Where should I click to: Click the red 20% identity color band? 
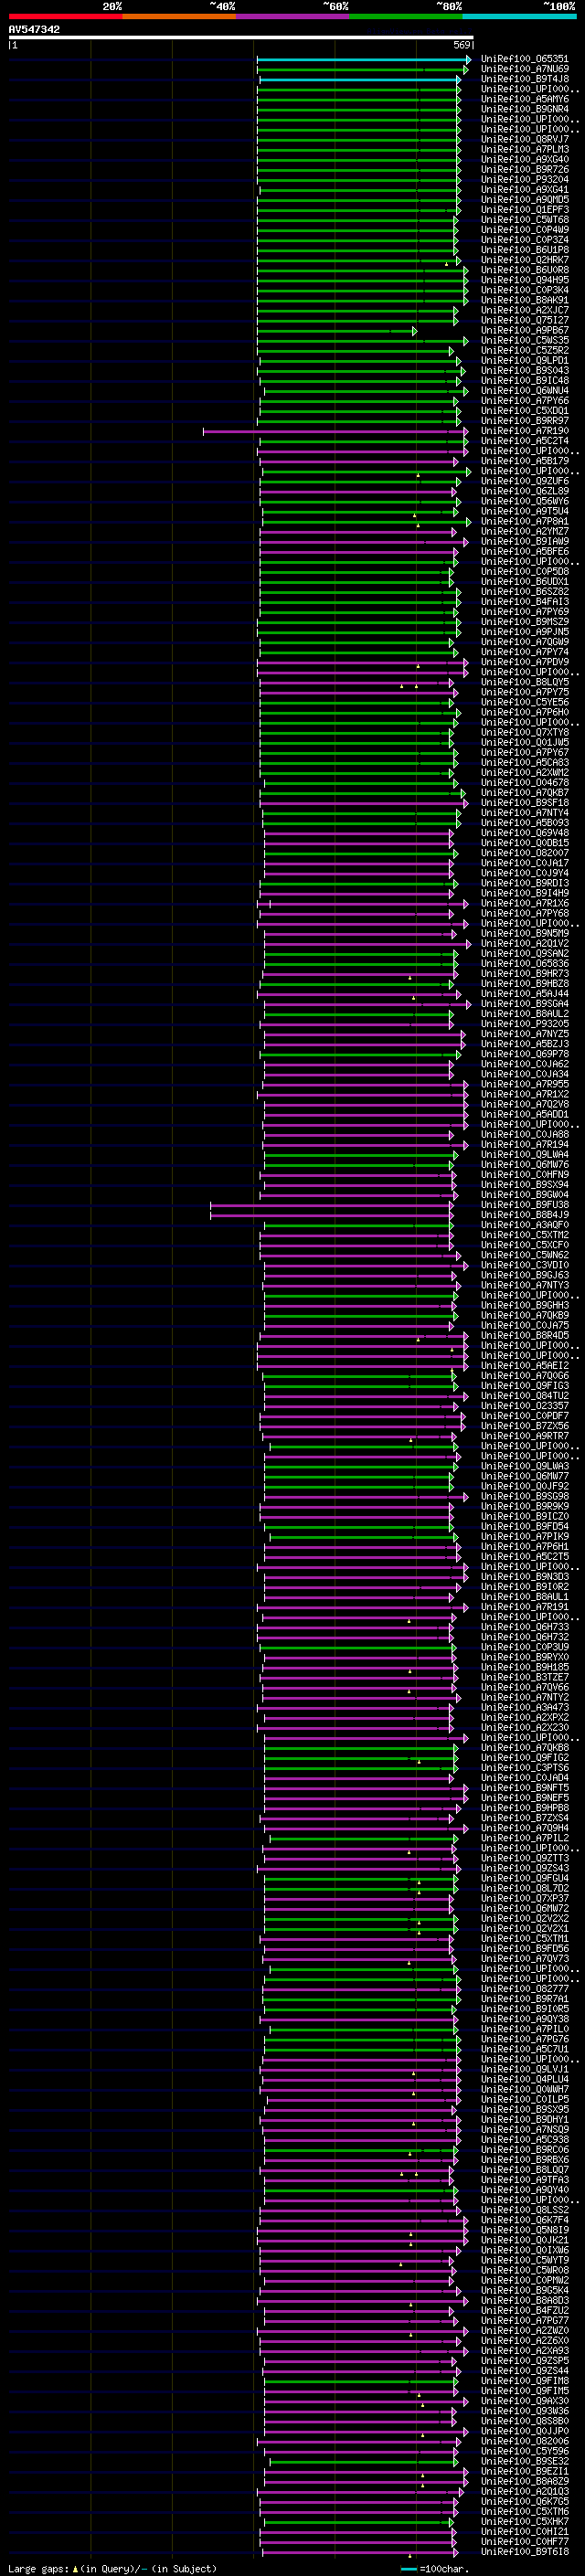click(66, 16)
